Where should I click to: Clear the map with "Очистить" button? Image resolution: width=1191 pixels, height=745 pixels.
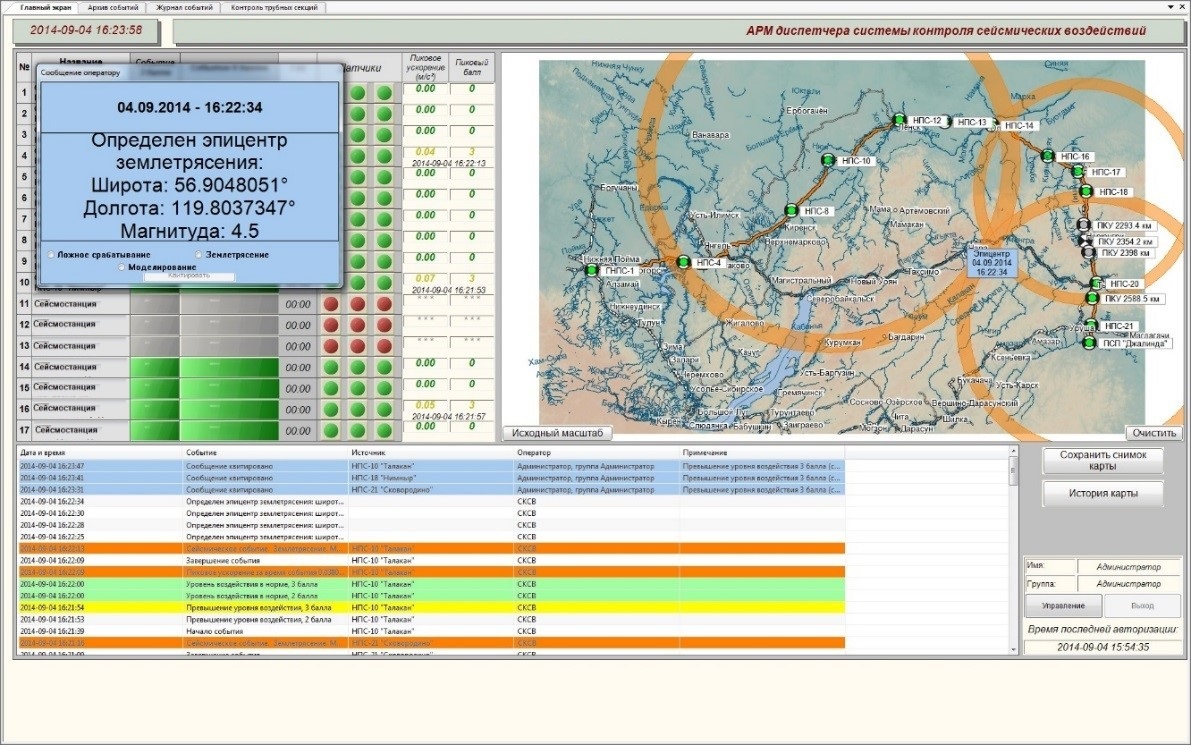1154,433
